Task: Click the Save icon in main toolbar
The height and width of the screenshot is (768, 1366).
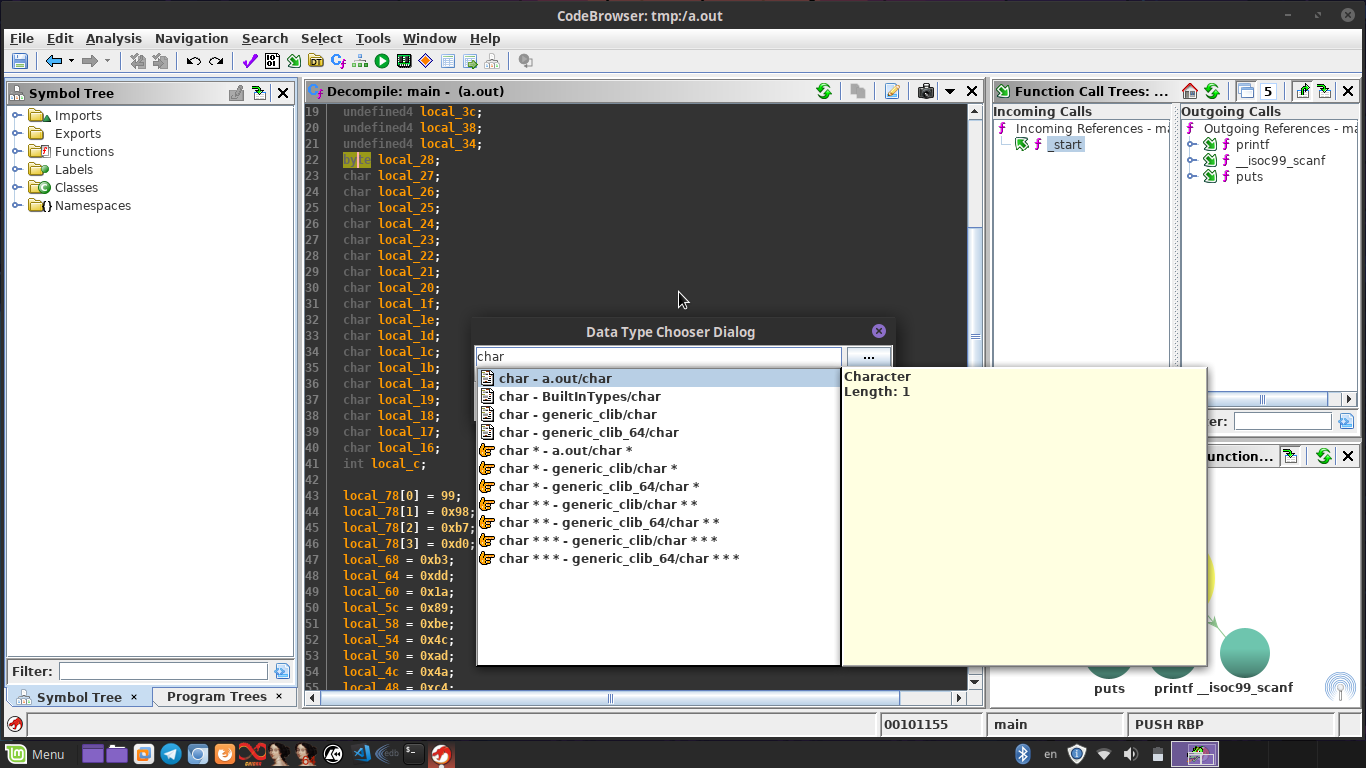Action: pos(19,61)
